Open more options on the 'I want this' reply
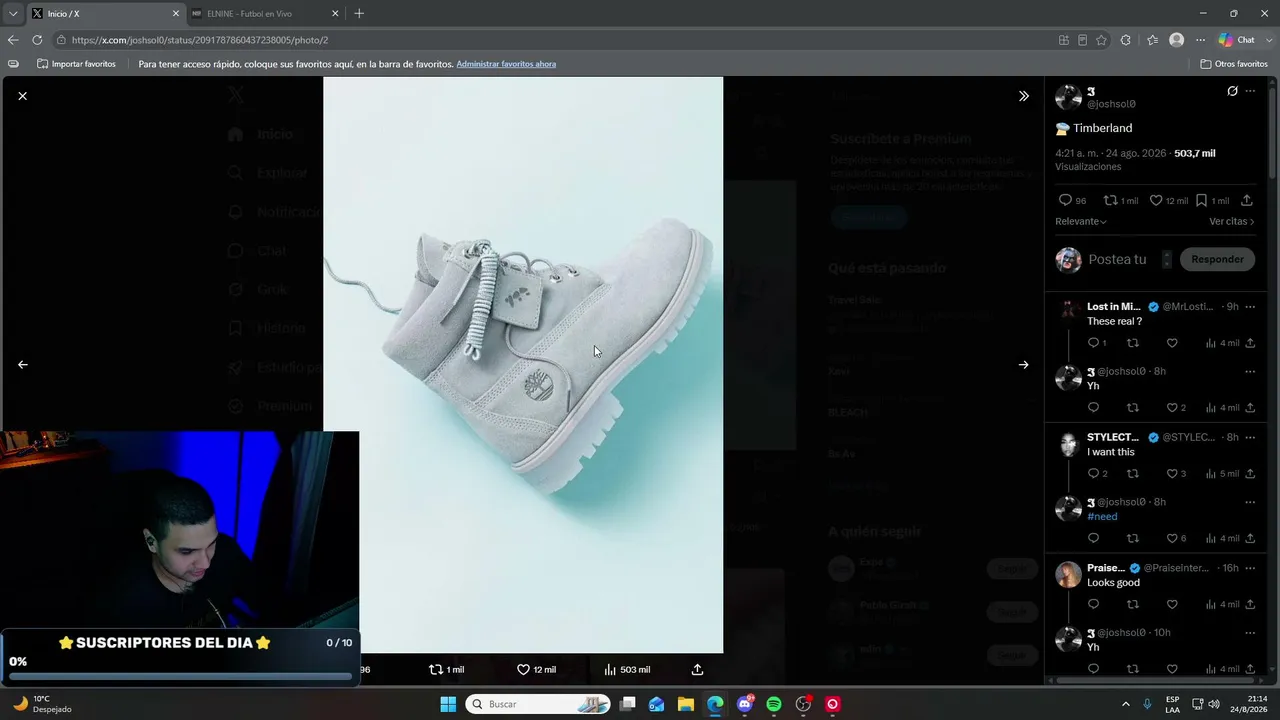This screenshot has width=1280, height=720. tap(1250, 437)
